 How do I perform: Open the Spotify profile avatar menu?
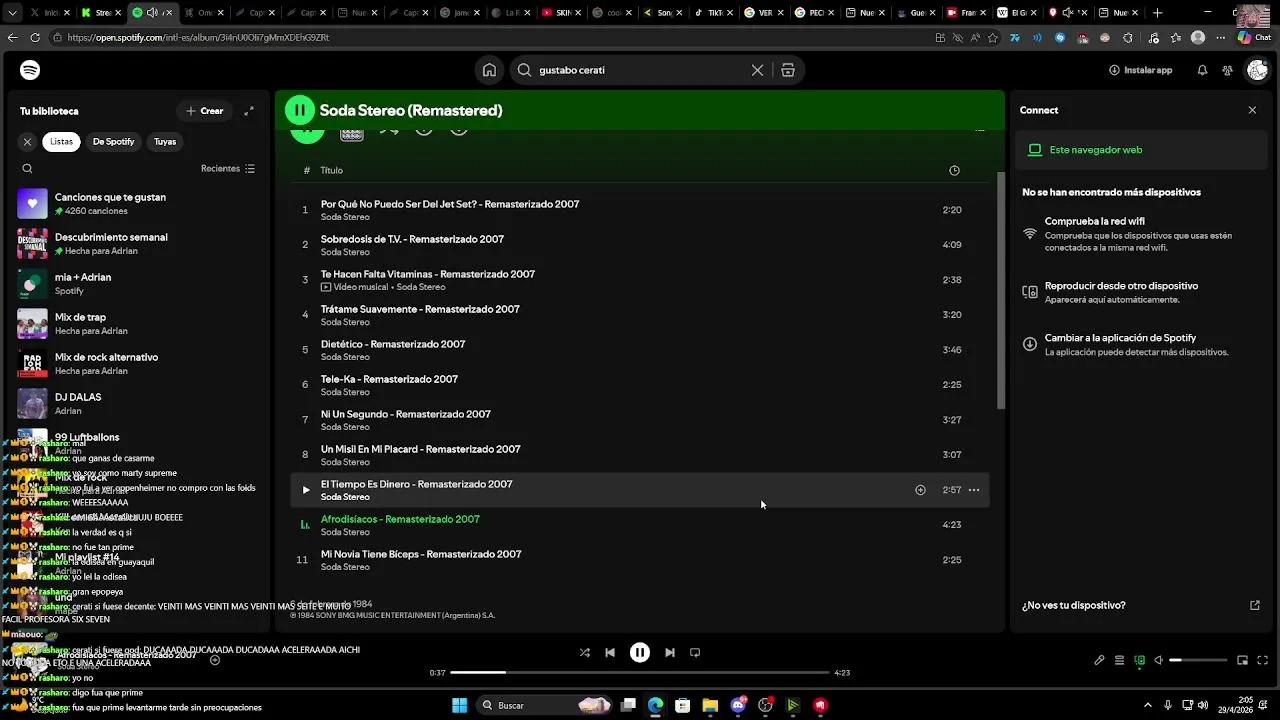(1257, 70)
